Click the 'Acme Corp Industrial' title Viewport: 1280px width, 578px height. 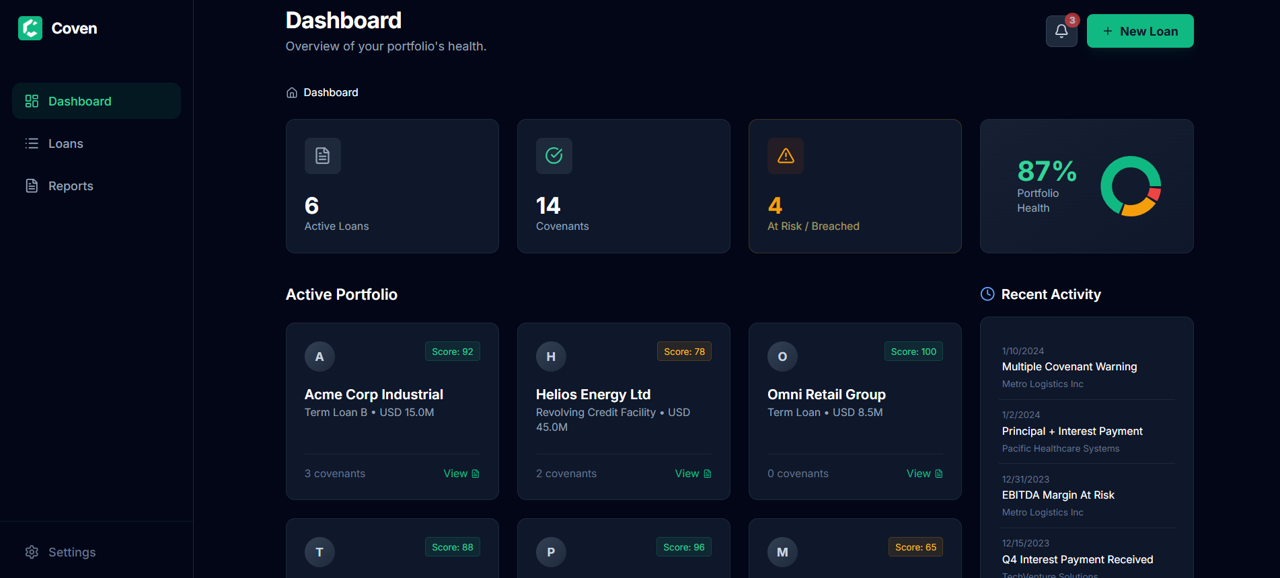pyautogui.click(x=374, y=395)
